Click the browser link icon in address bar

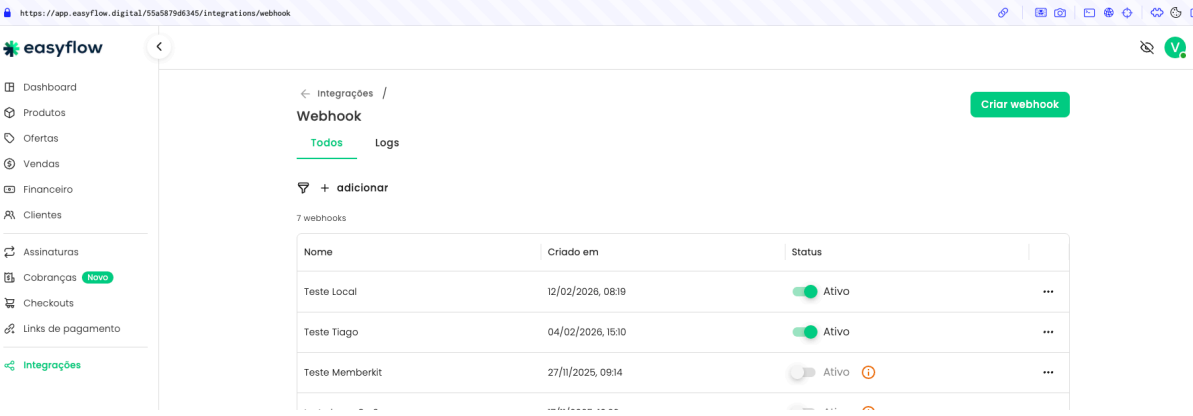point(1003,13)
